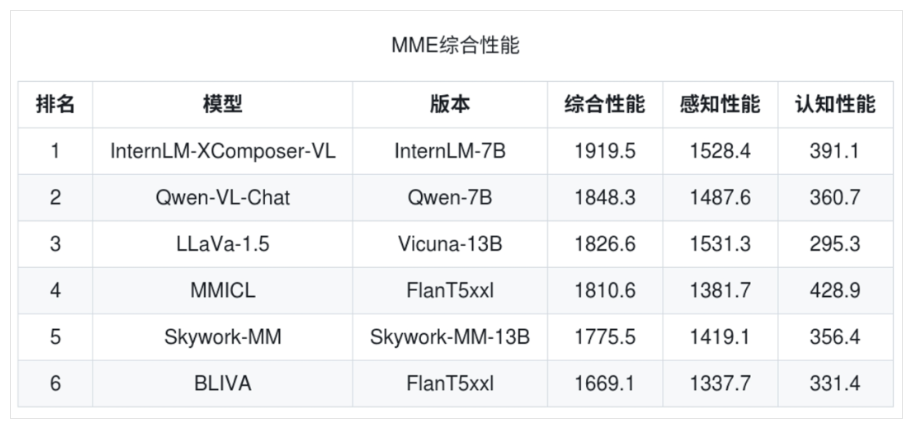Click the Skywork-MM-13B version cell

point(450,337)
